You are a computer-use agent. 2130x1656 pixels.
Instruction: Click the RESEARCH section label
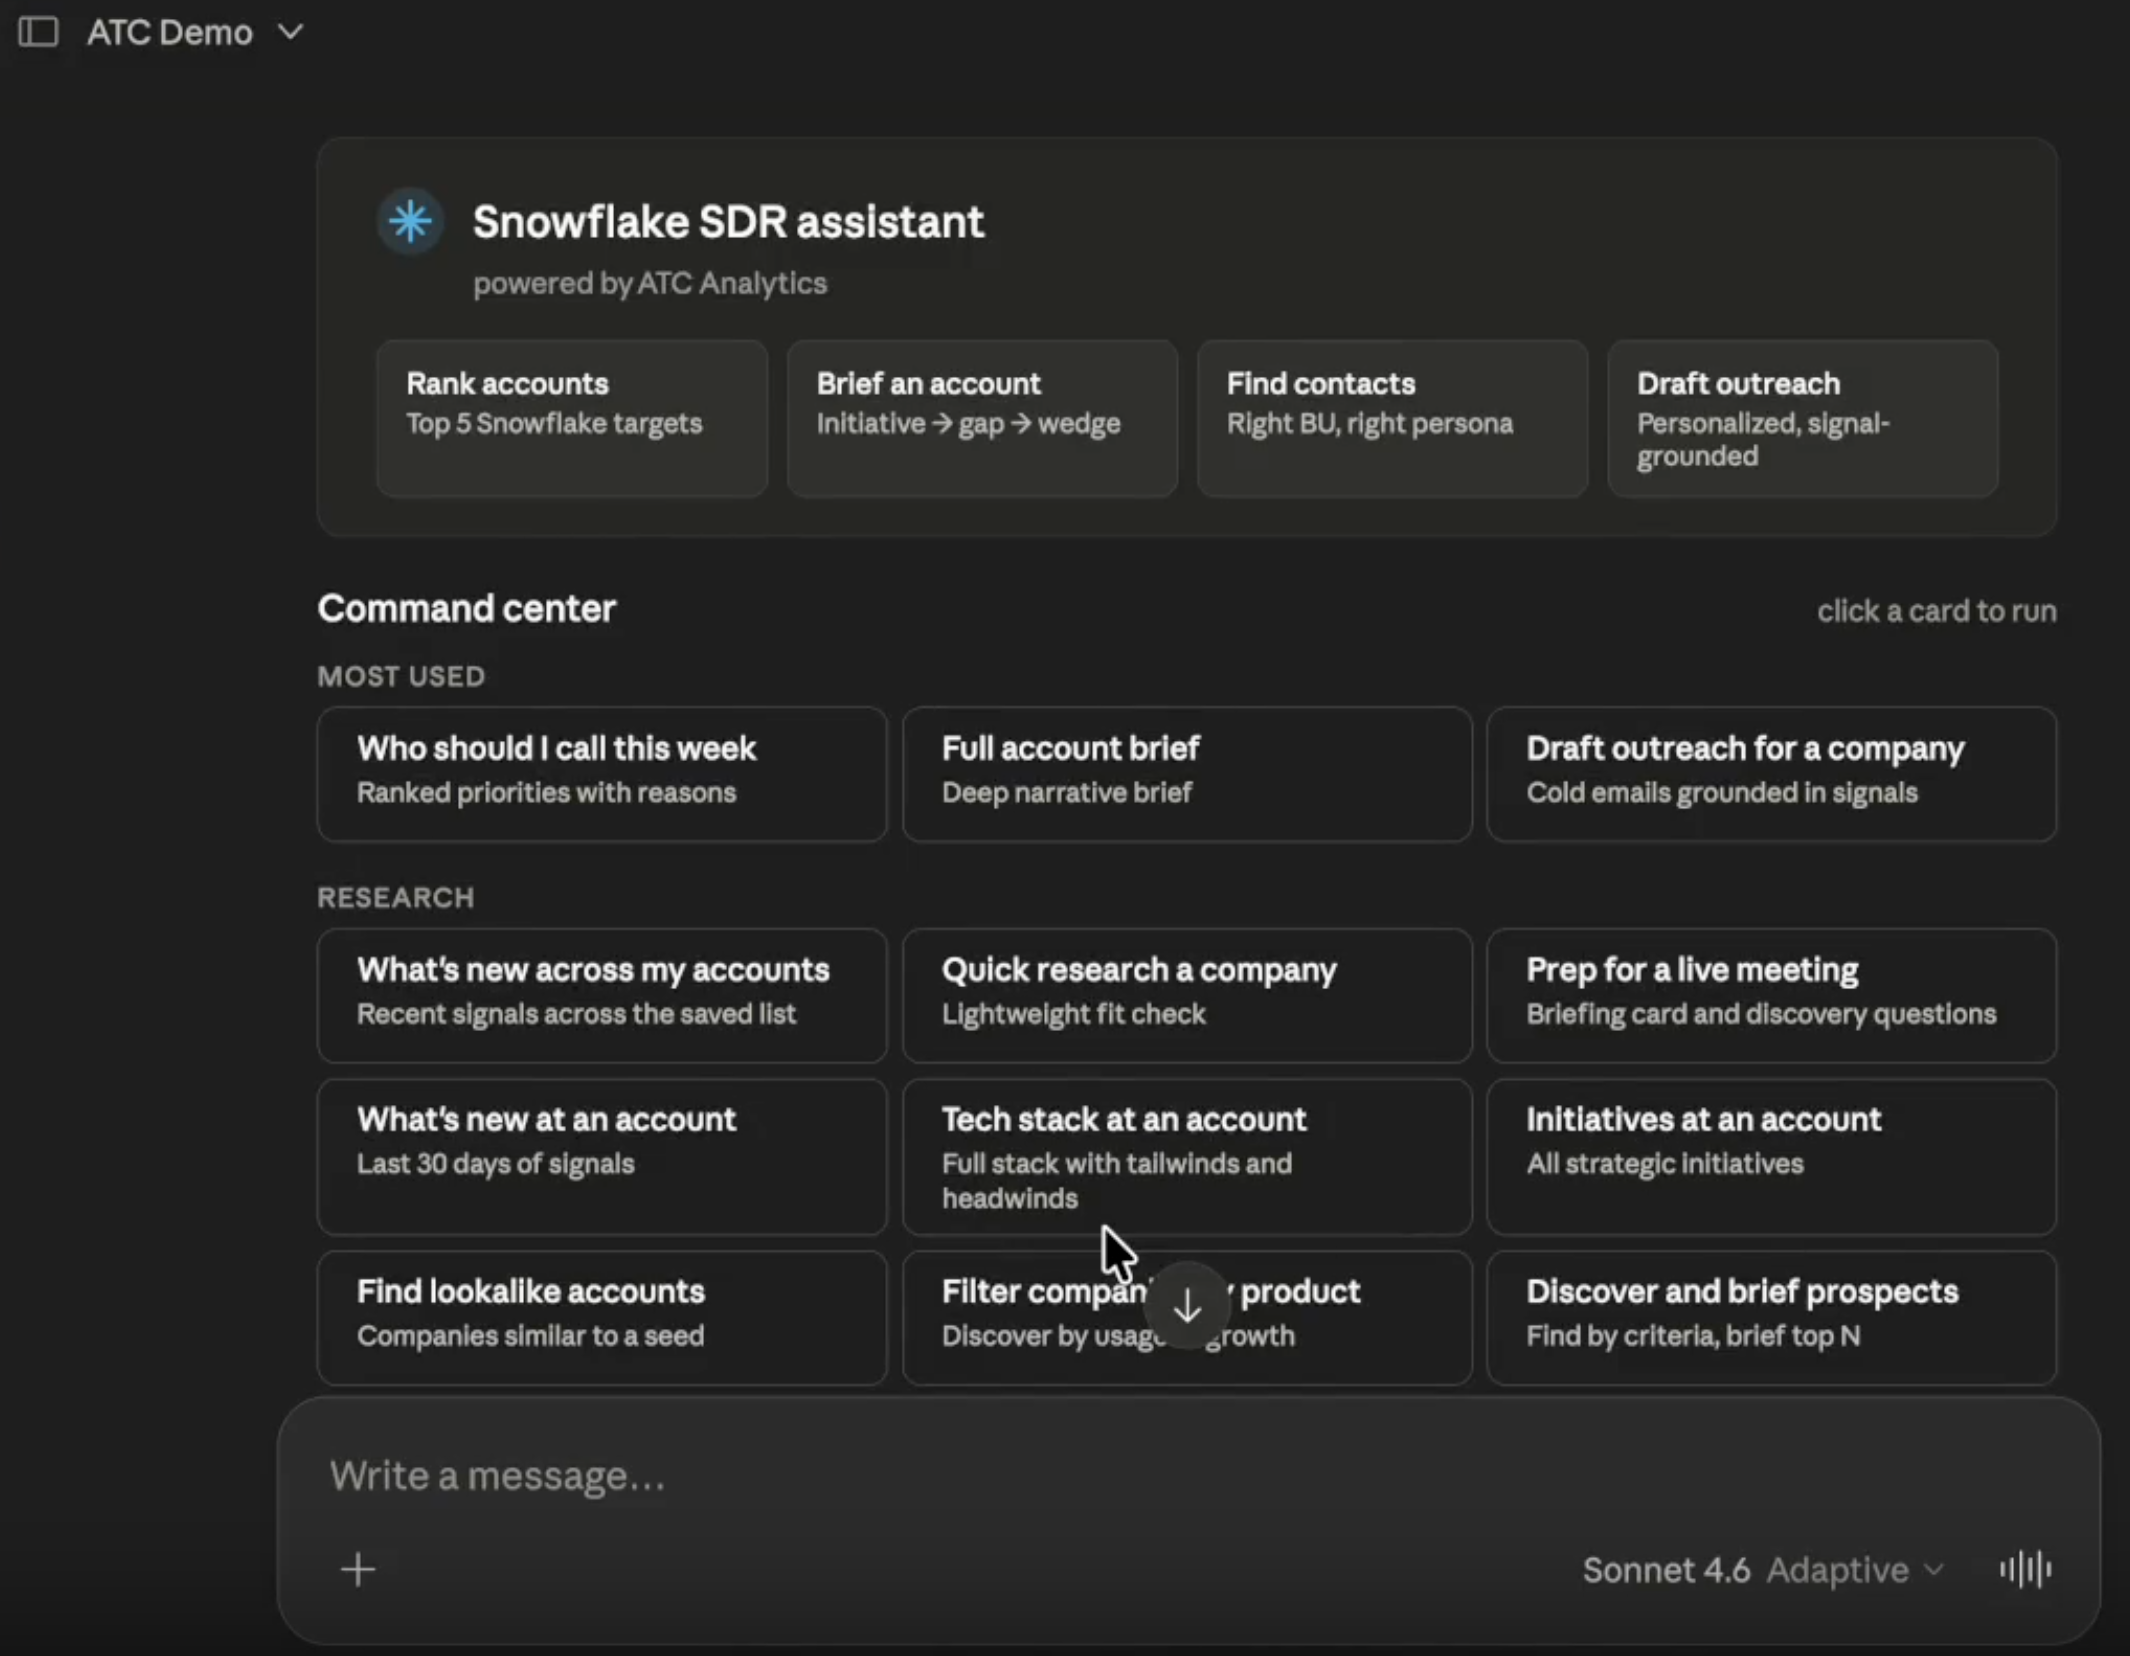pos(396,897)
